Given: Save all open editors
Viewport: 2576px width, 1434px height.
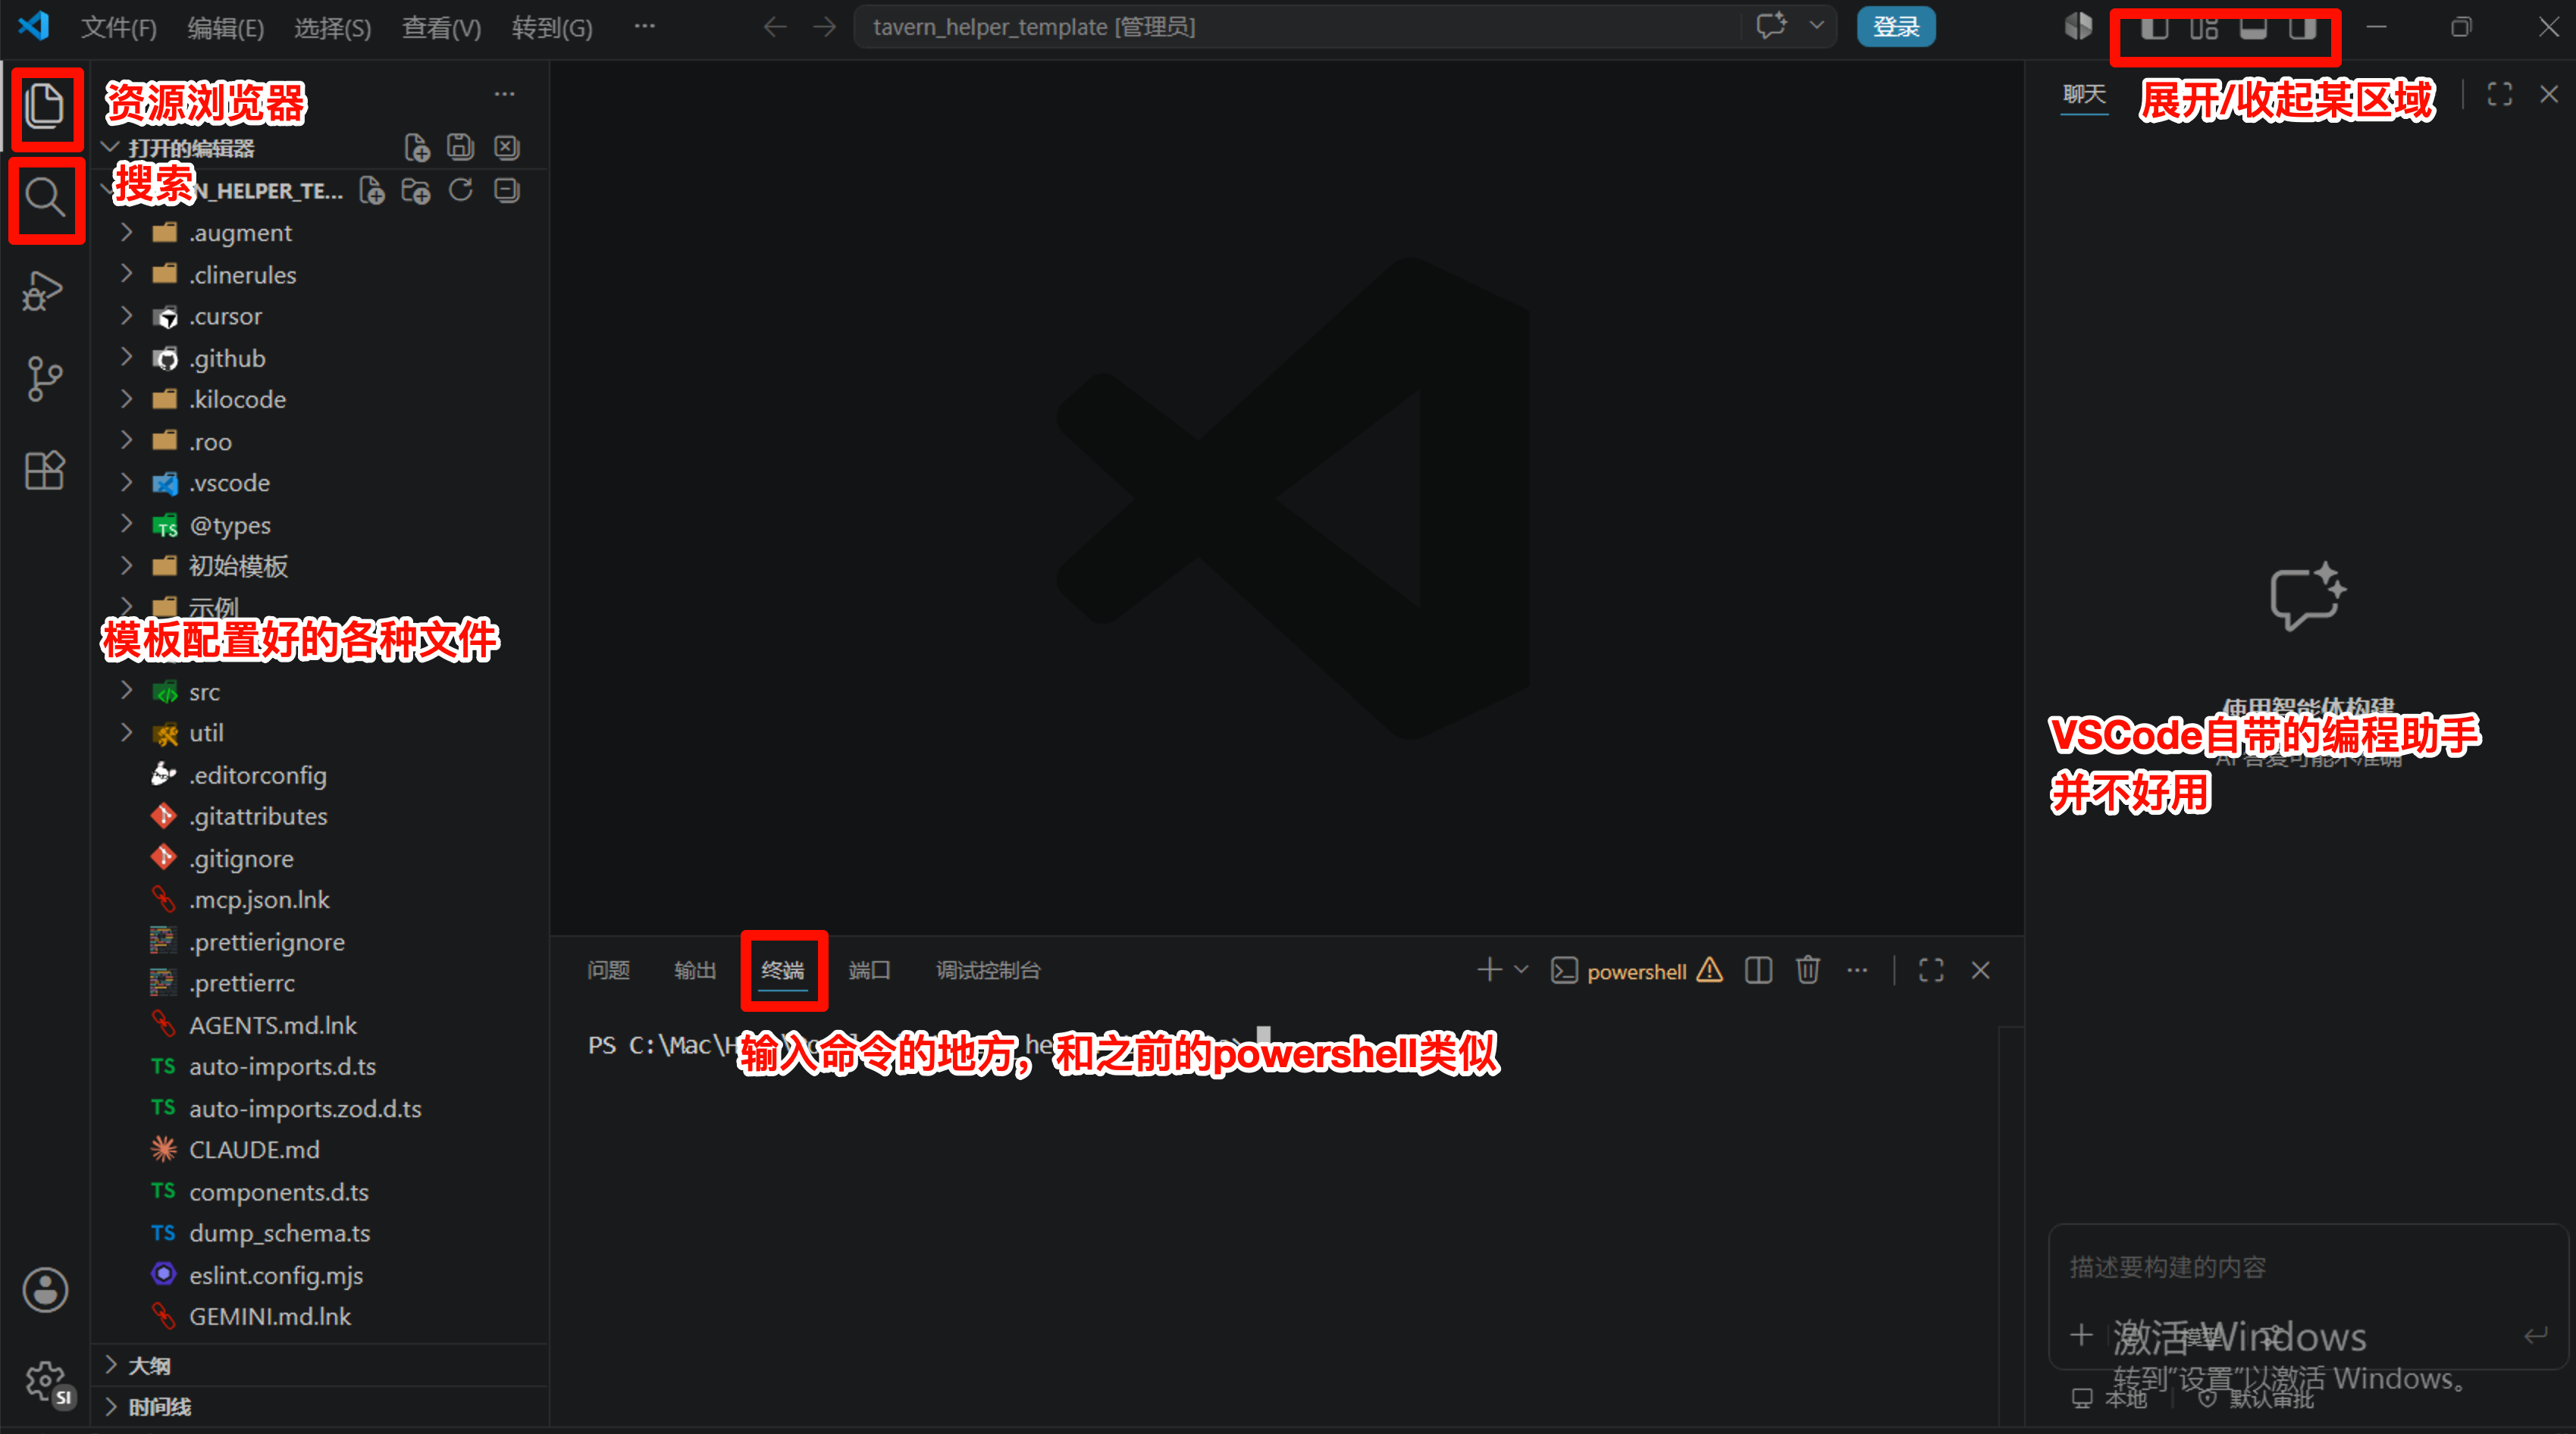Looking at the screenshot, I should point(460,148).
